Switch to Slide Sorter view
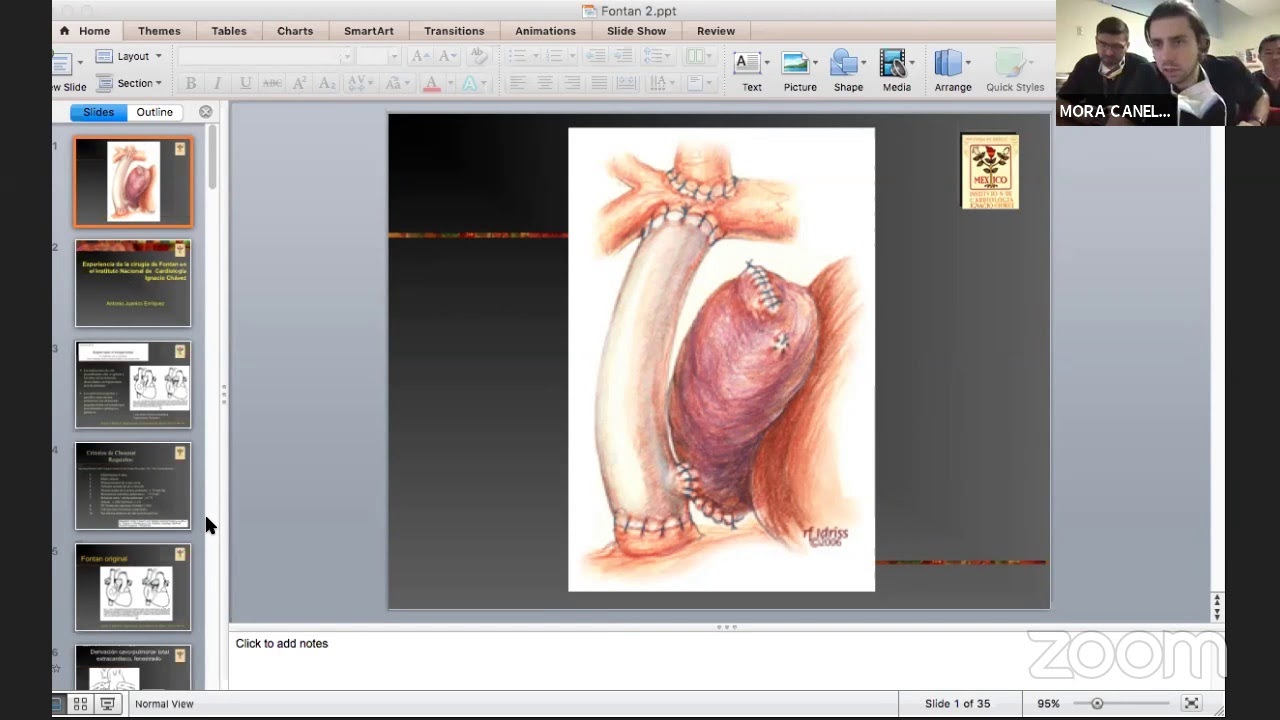Image resolution: width=1280 pixels, height=720 pixels. pos(81,704)
